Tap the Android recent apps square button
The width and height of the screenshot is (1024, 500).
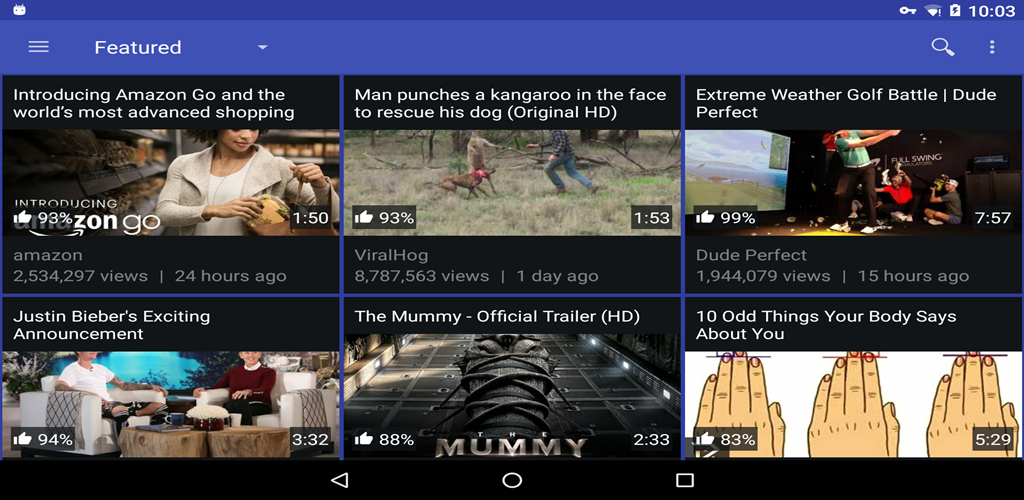pos(684,480)
